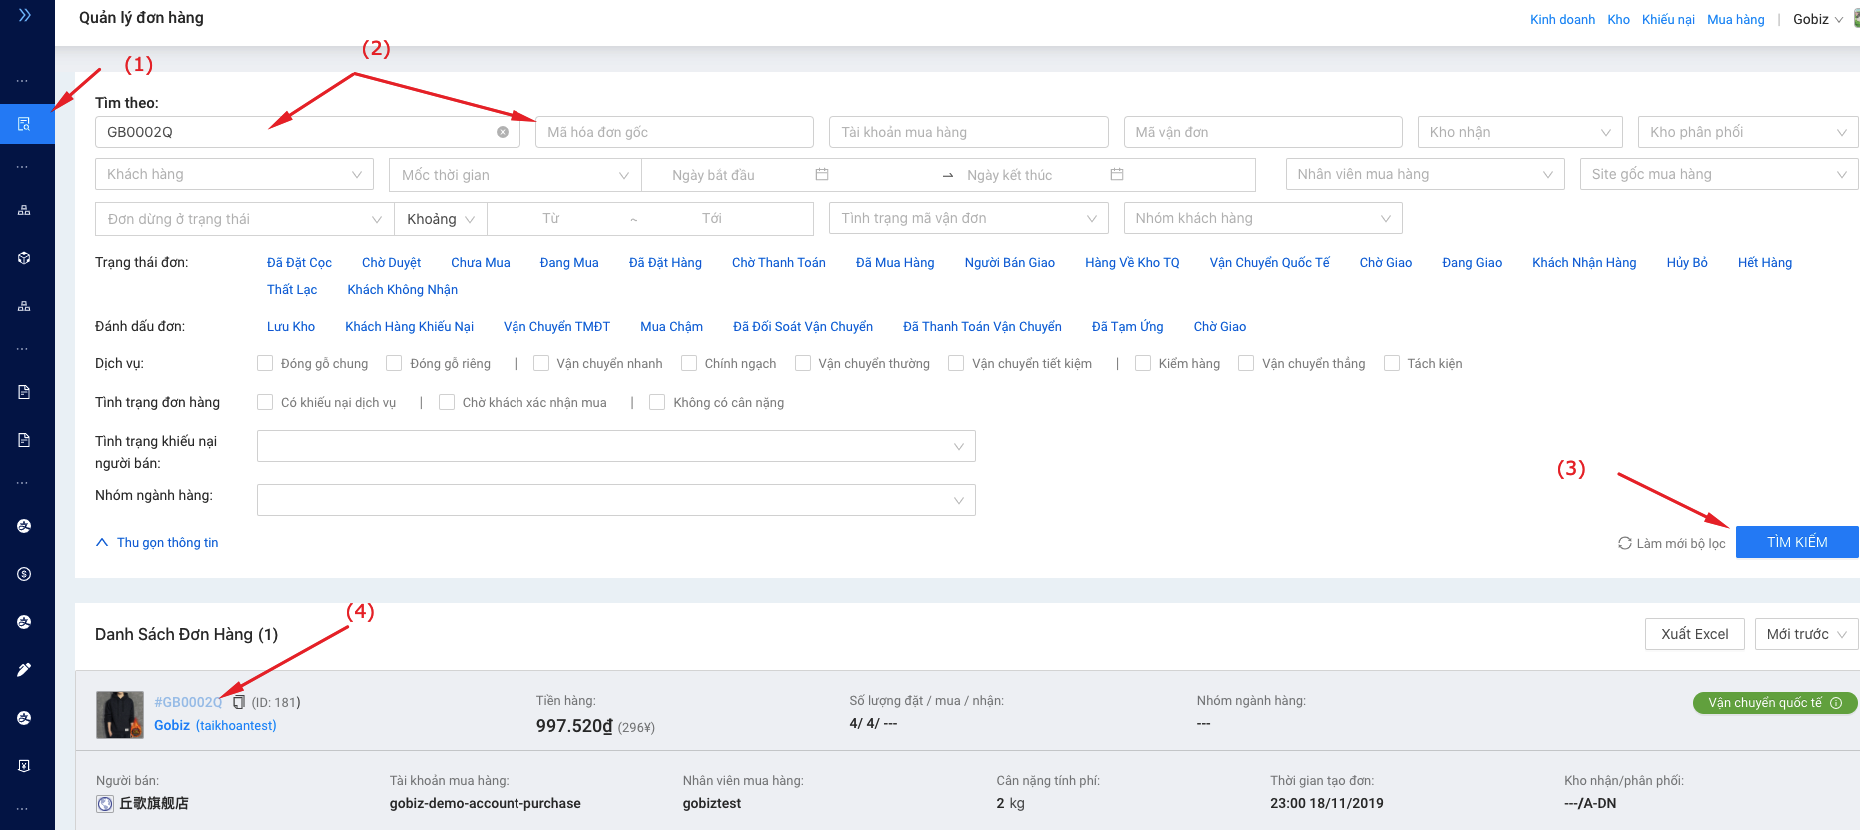Check the Kiểm hàng service option
Screen dimensions: 1860x830
pos(1143,363)
